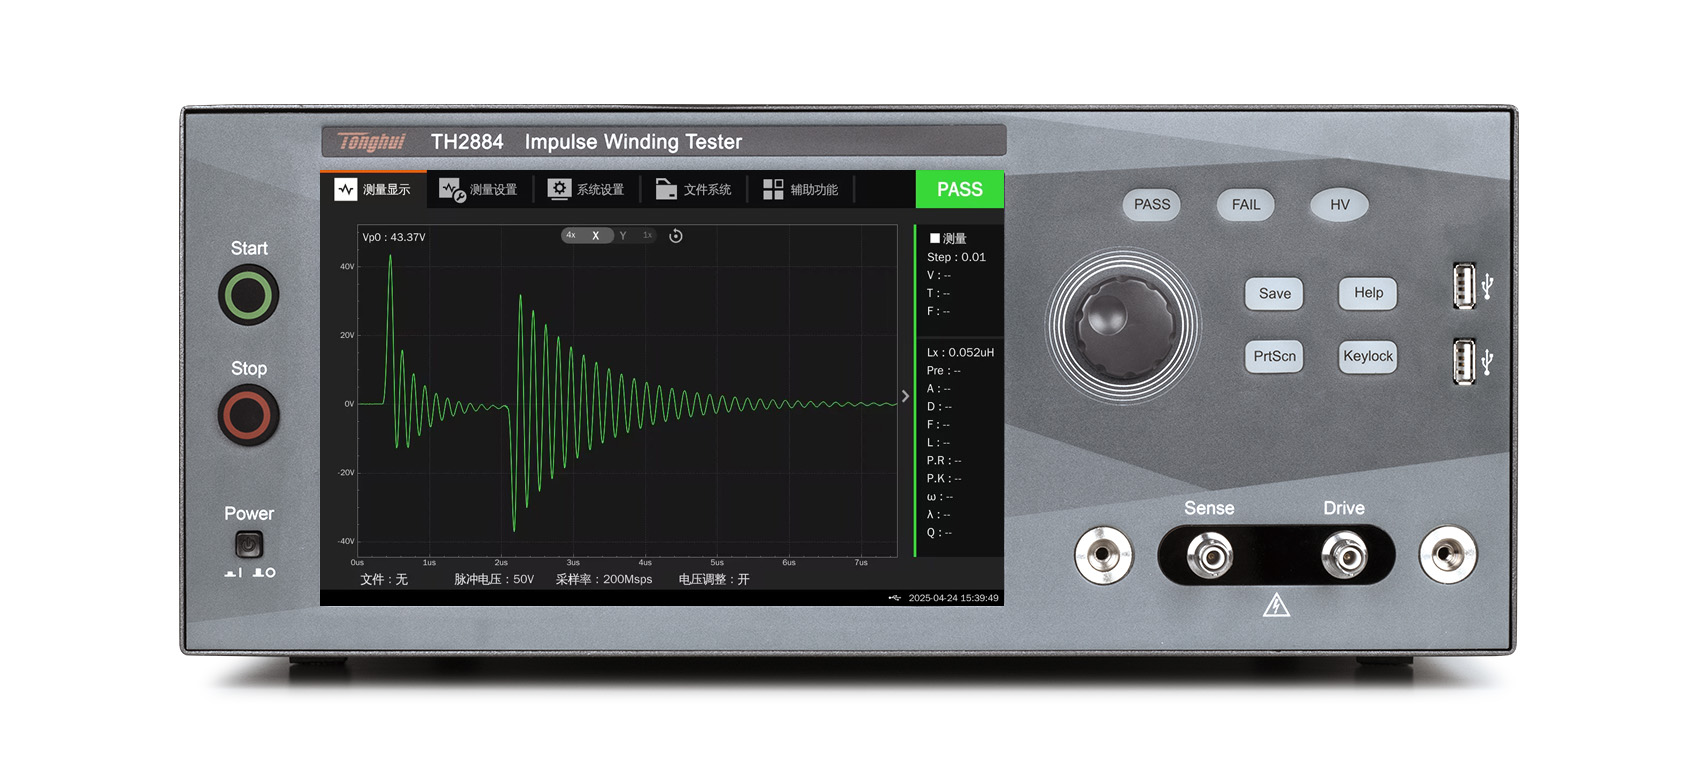Select the Y axis zoom toggle
Screen dimensions: 1701x761
pos(623,236)
